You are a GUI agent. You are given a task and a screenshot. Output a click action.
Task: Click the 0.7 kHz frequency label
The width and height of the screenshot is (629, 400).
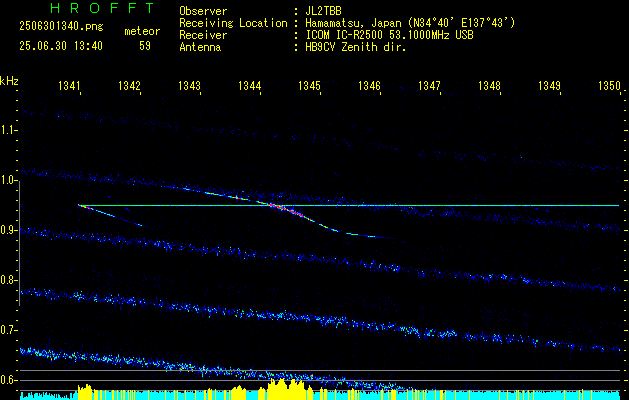[x=8, y=330]
